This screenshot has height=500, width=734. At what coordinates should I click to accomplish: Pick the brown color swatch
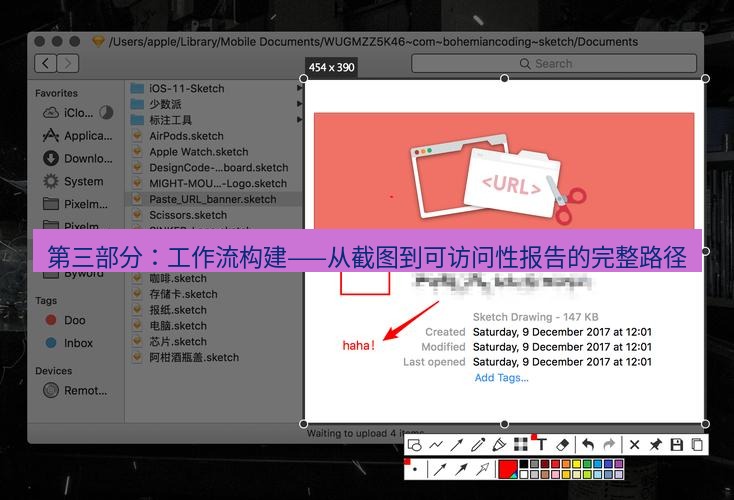tap(545, 474)
